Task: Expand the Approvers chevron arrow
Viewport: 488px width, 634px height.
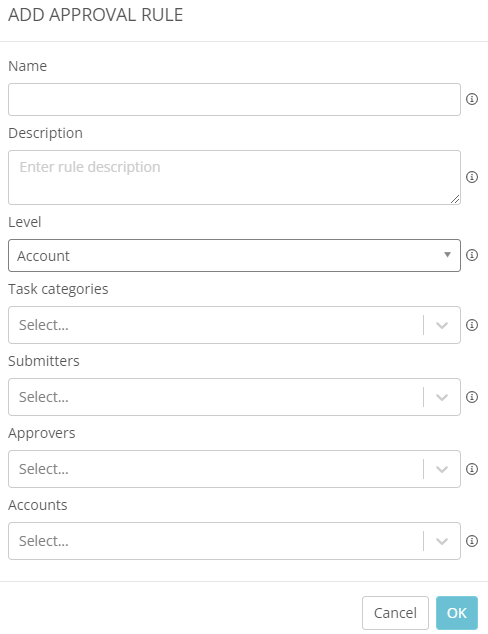Action: tap(442, 469)
